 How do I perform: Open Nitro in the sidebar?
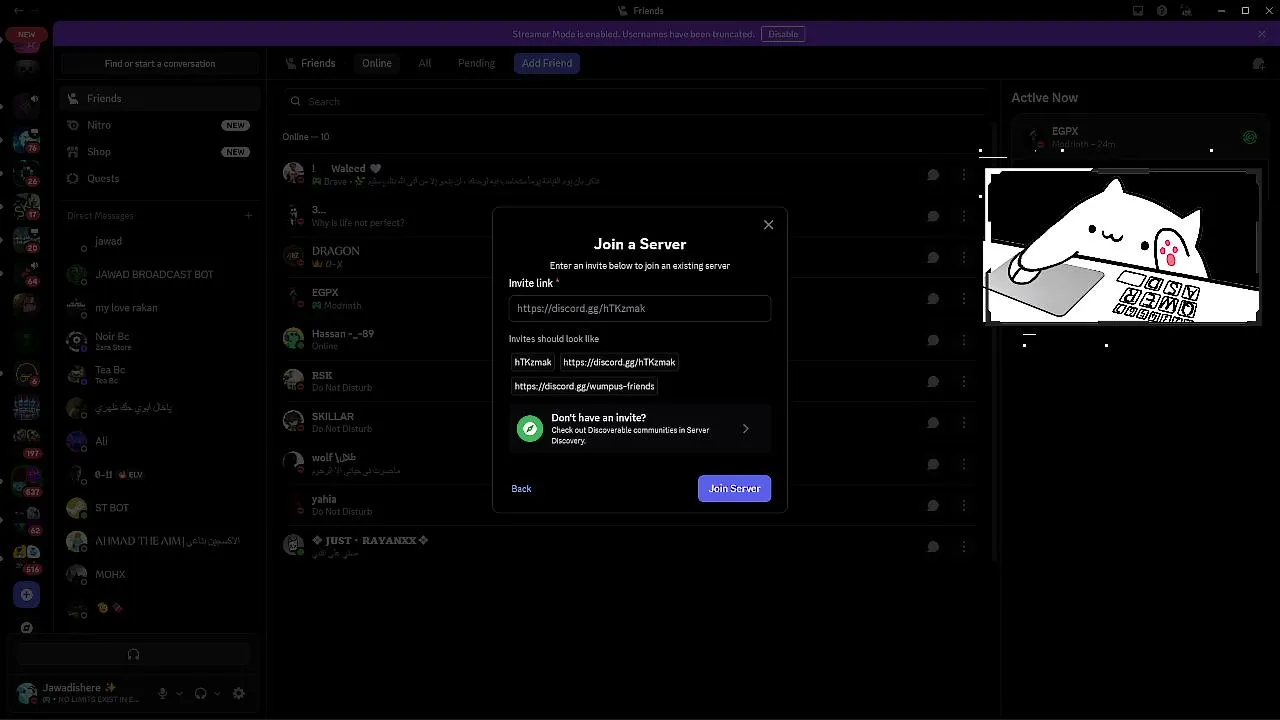point(160,125)
